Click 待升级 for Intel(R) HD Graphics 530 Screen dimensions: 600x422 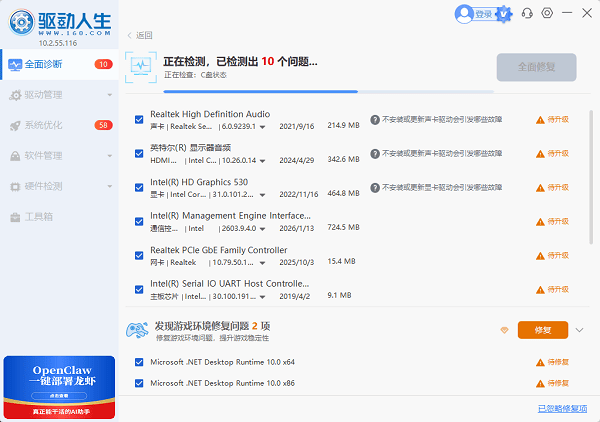(558, 187)
